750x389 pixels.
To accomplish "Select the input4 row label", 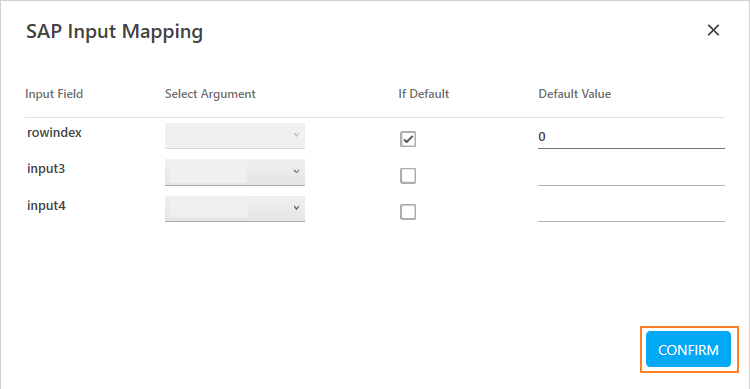I will (46, 206).
